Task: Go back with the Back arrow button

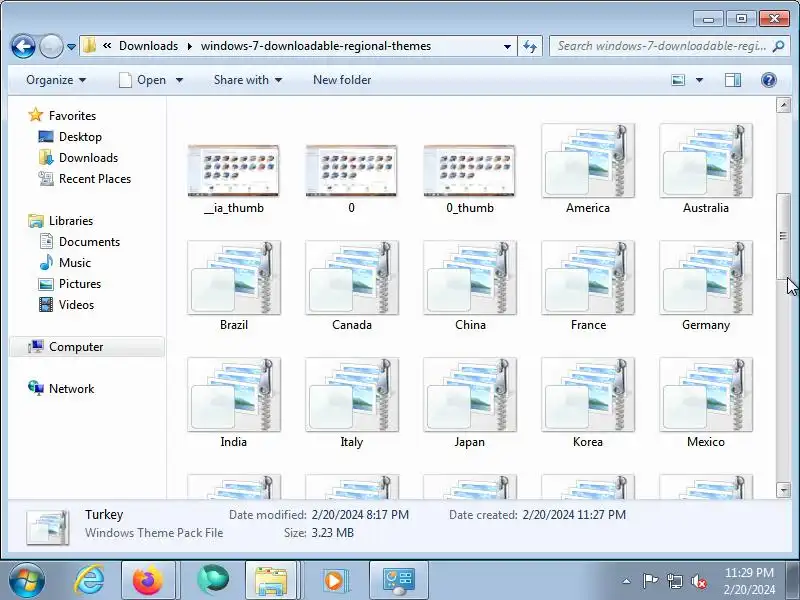Action: click(x=23, y=46)
